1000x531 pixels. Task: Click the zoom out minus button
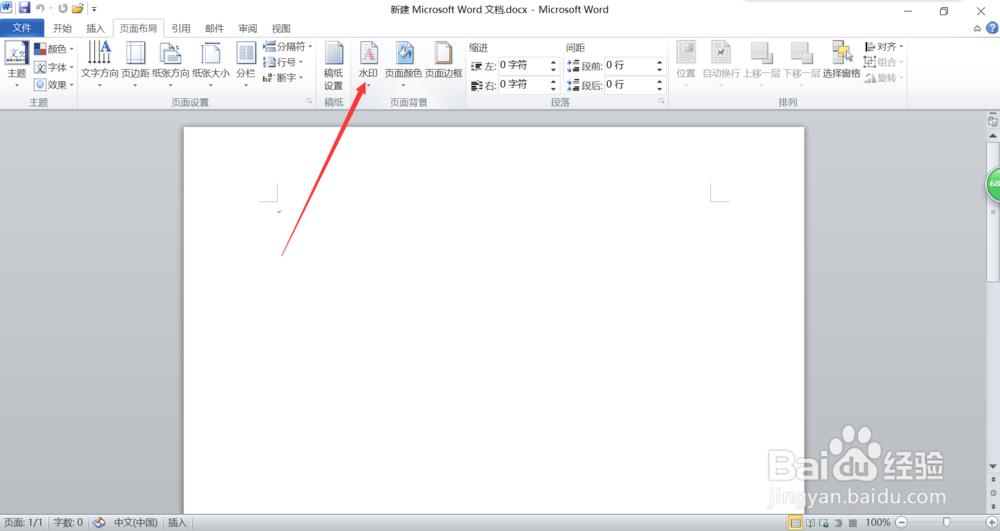click(x=901, y=523)
